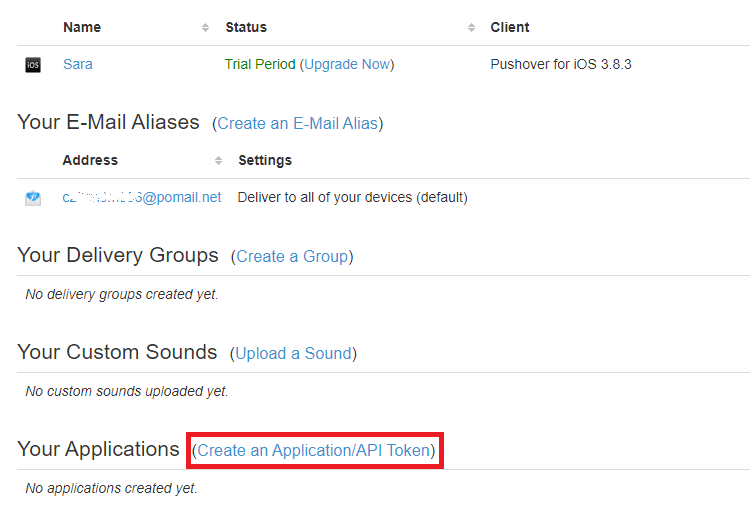Click Create an Application/API Token

click(316, 450)
